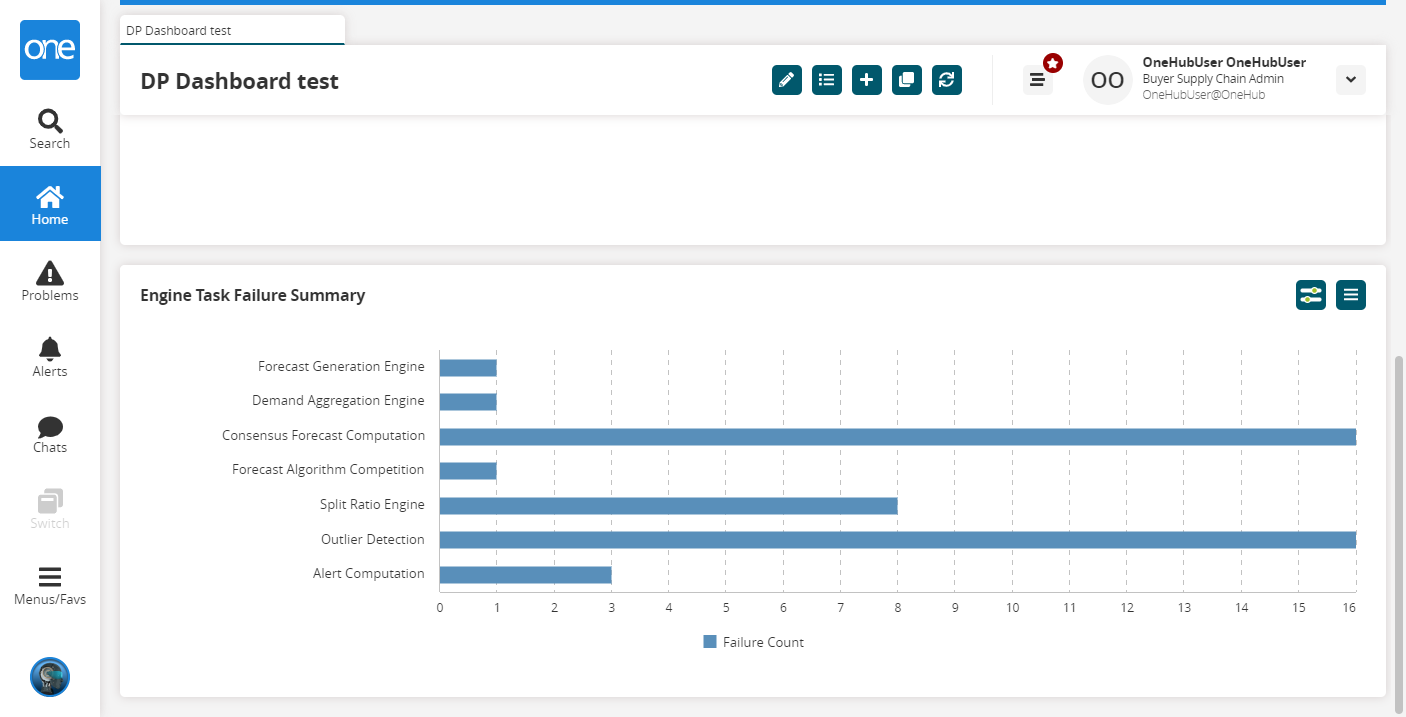This screenshot has height=717, width=1406.
Task: Refresh the dashboard
Action: 947,80
